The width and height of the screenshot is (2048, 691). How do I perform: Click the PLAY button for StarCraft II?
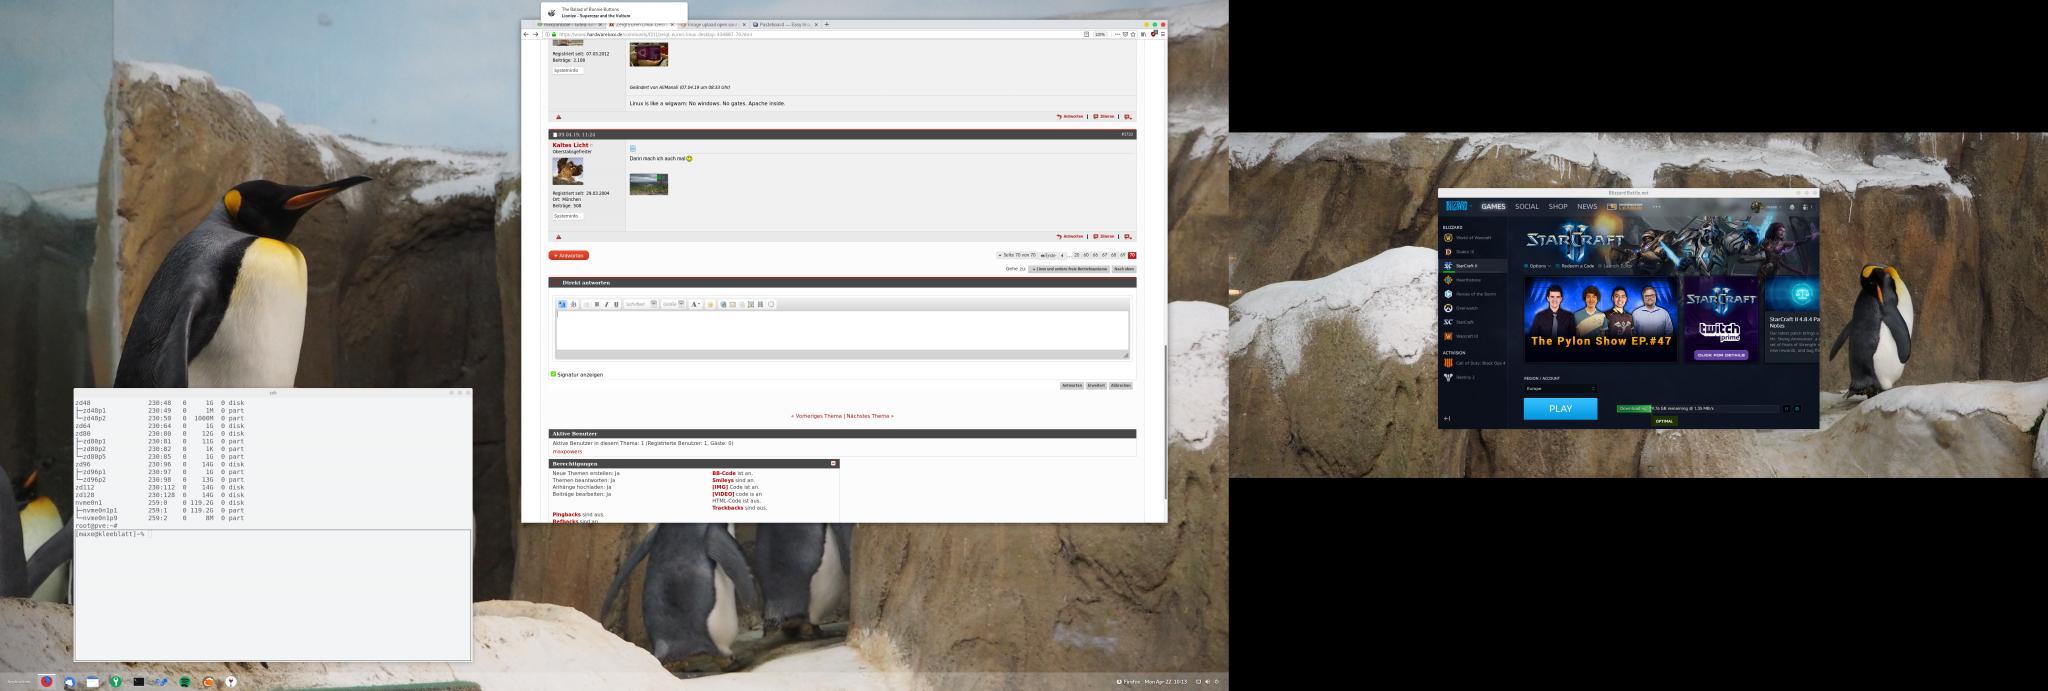[1560, 408]
